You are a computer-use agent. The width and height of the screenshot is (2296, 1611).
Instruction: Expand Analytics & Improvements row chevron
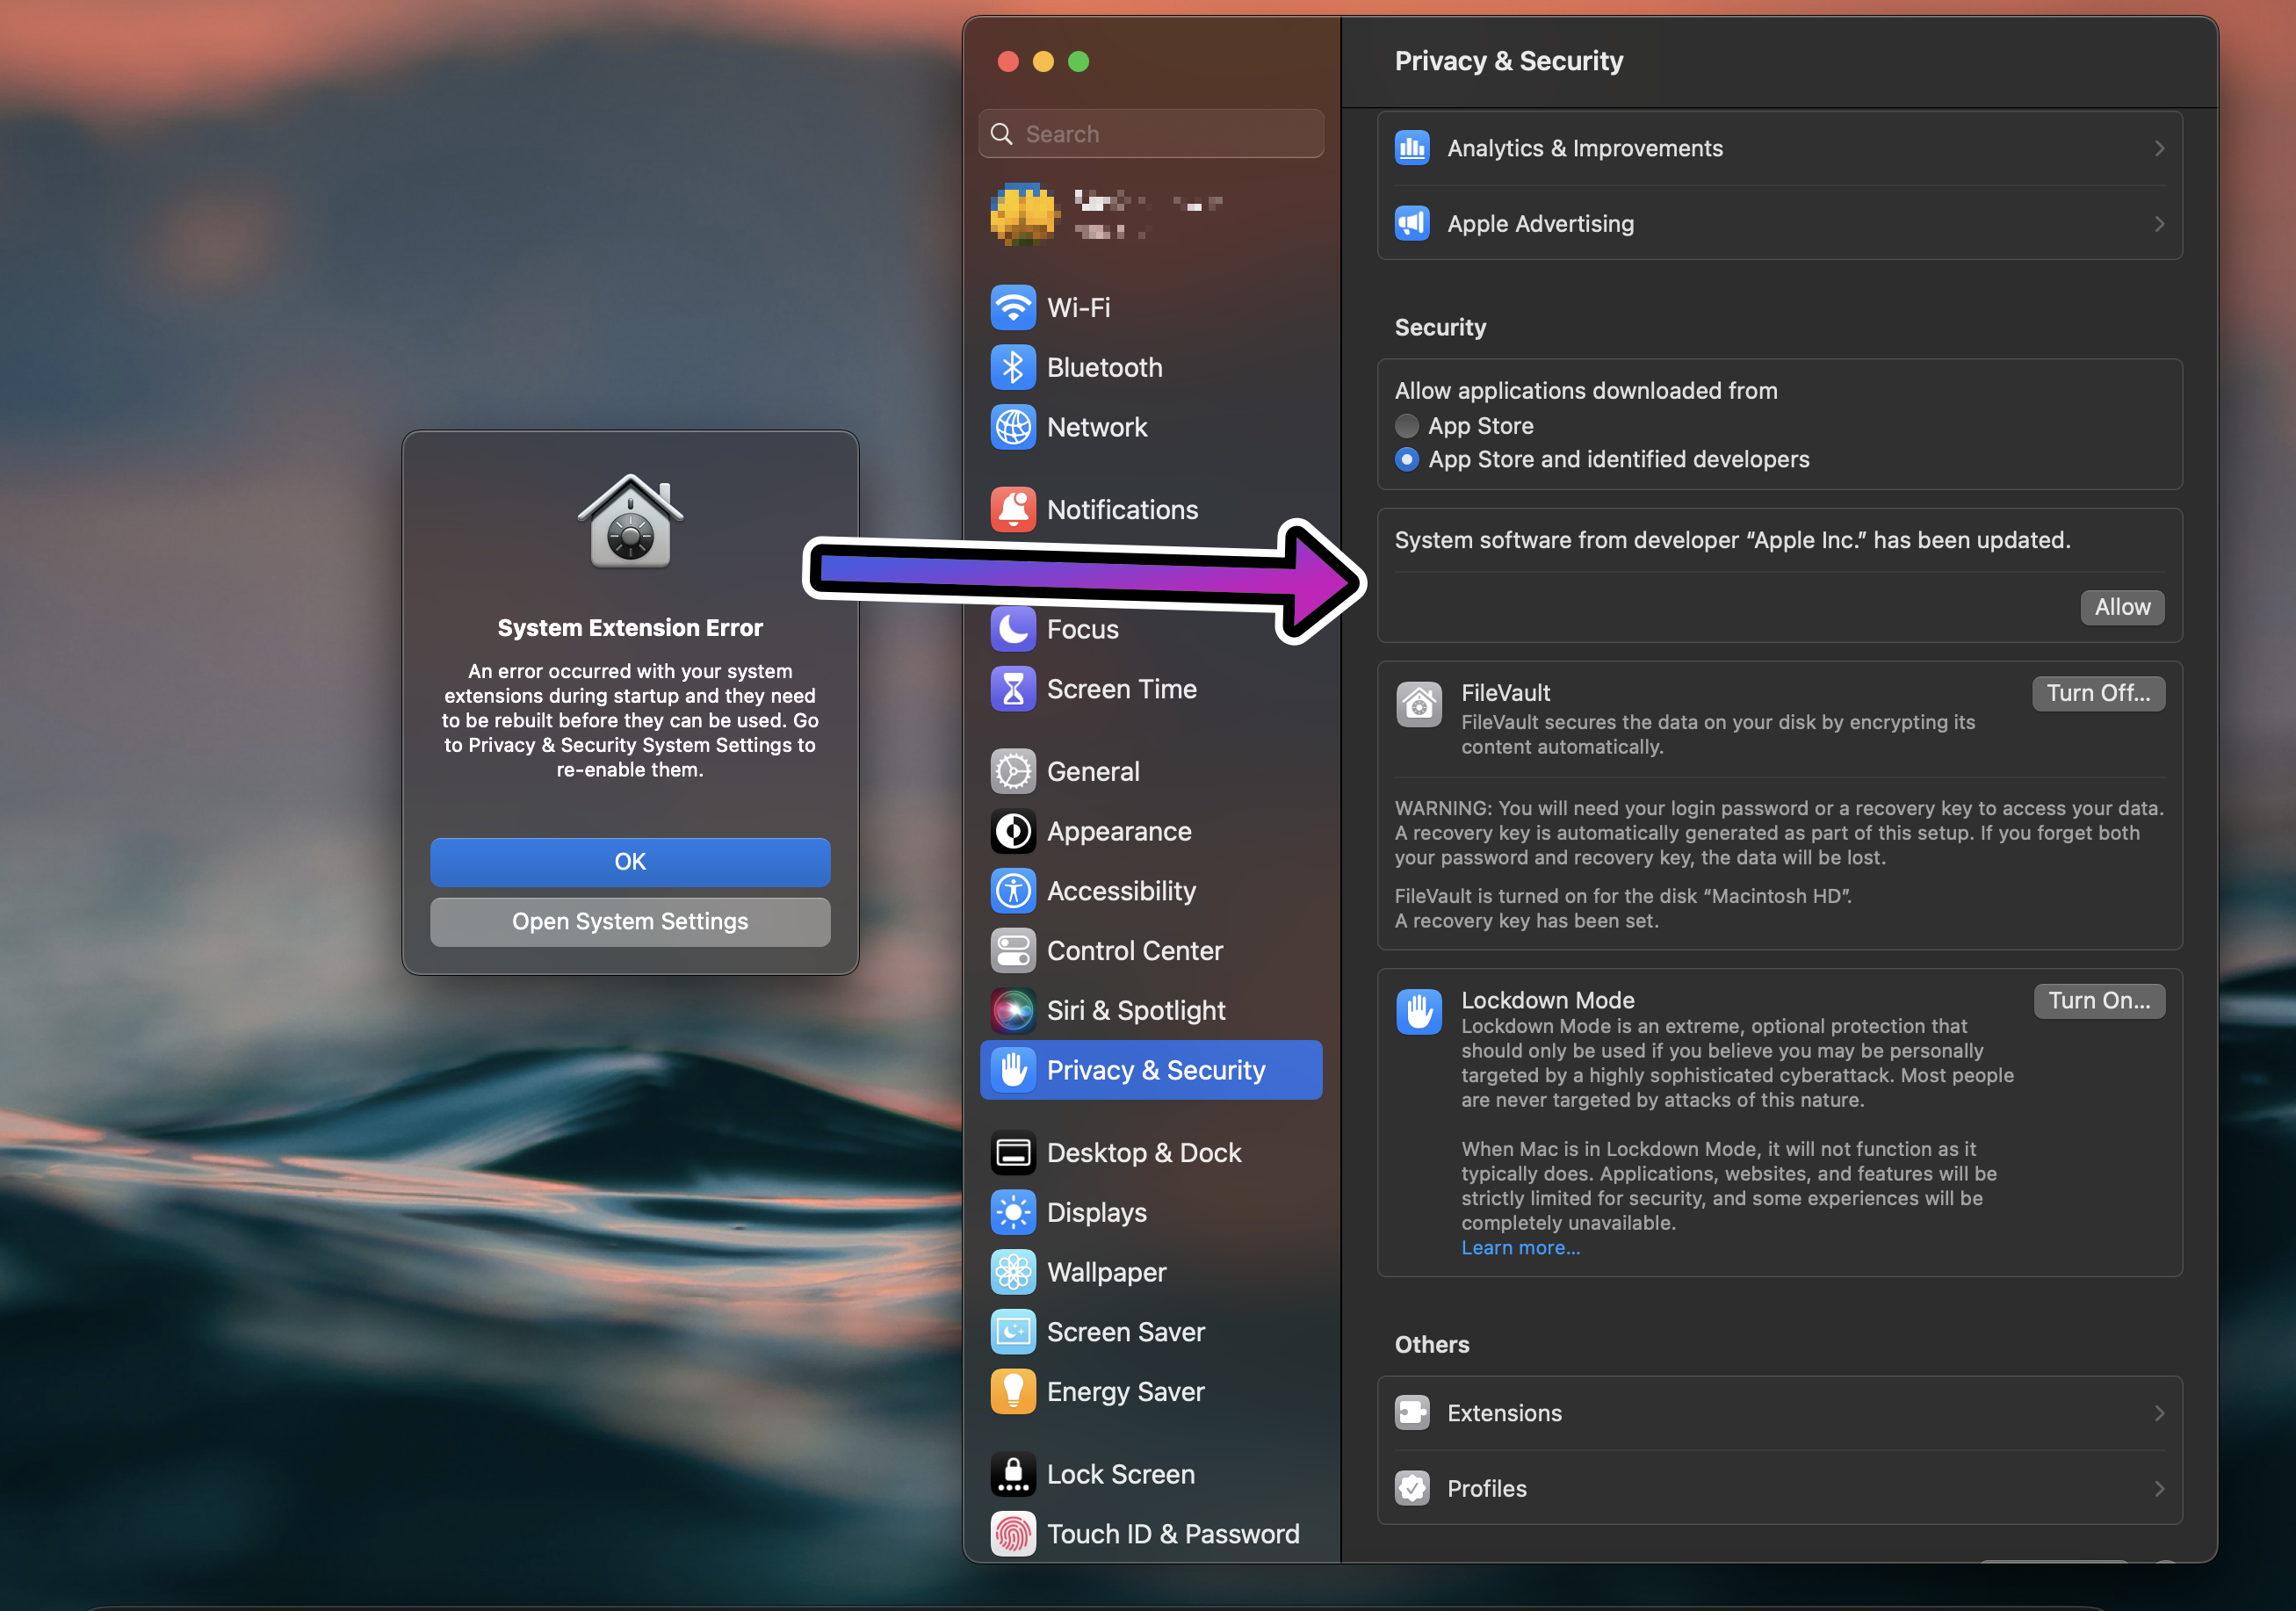coord(2159,148)
